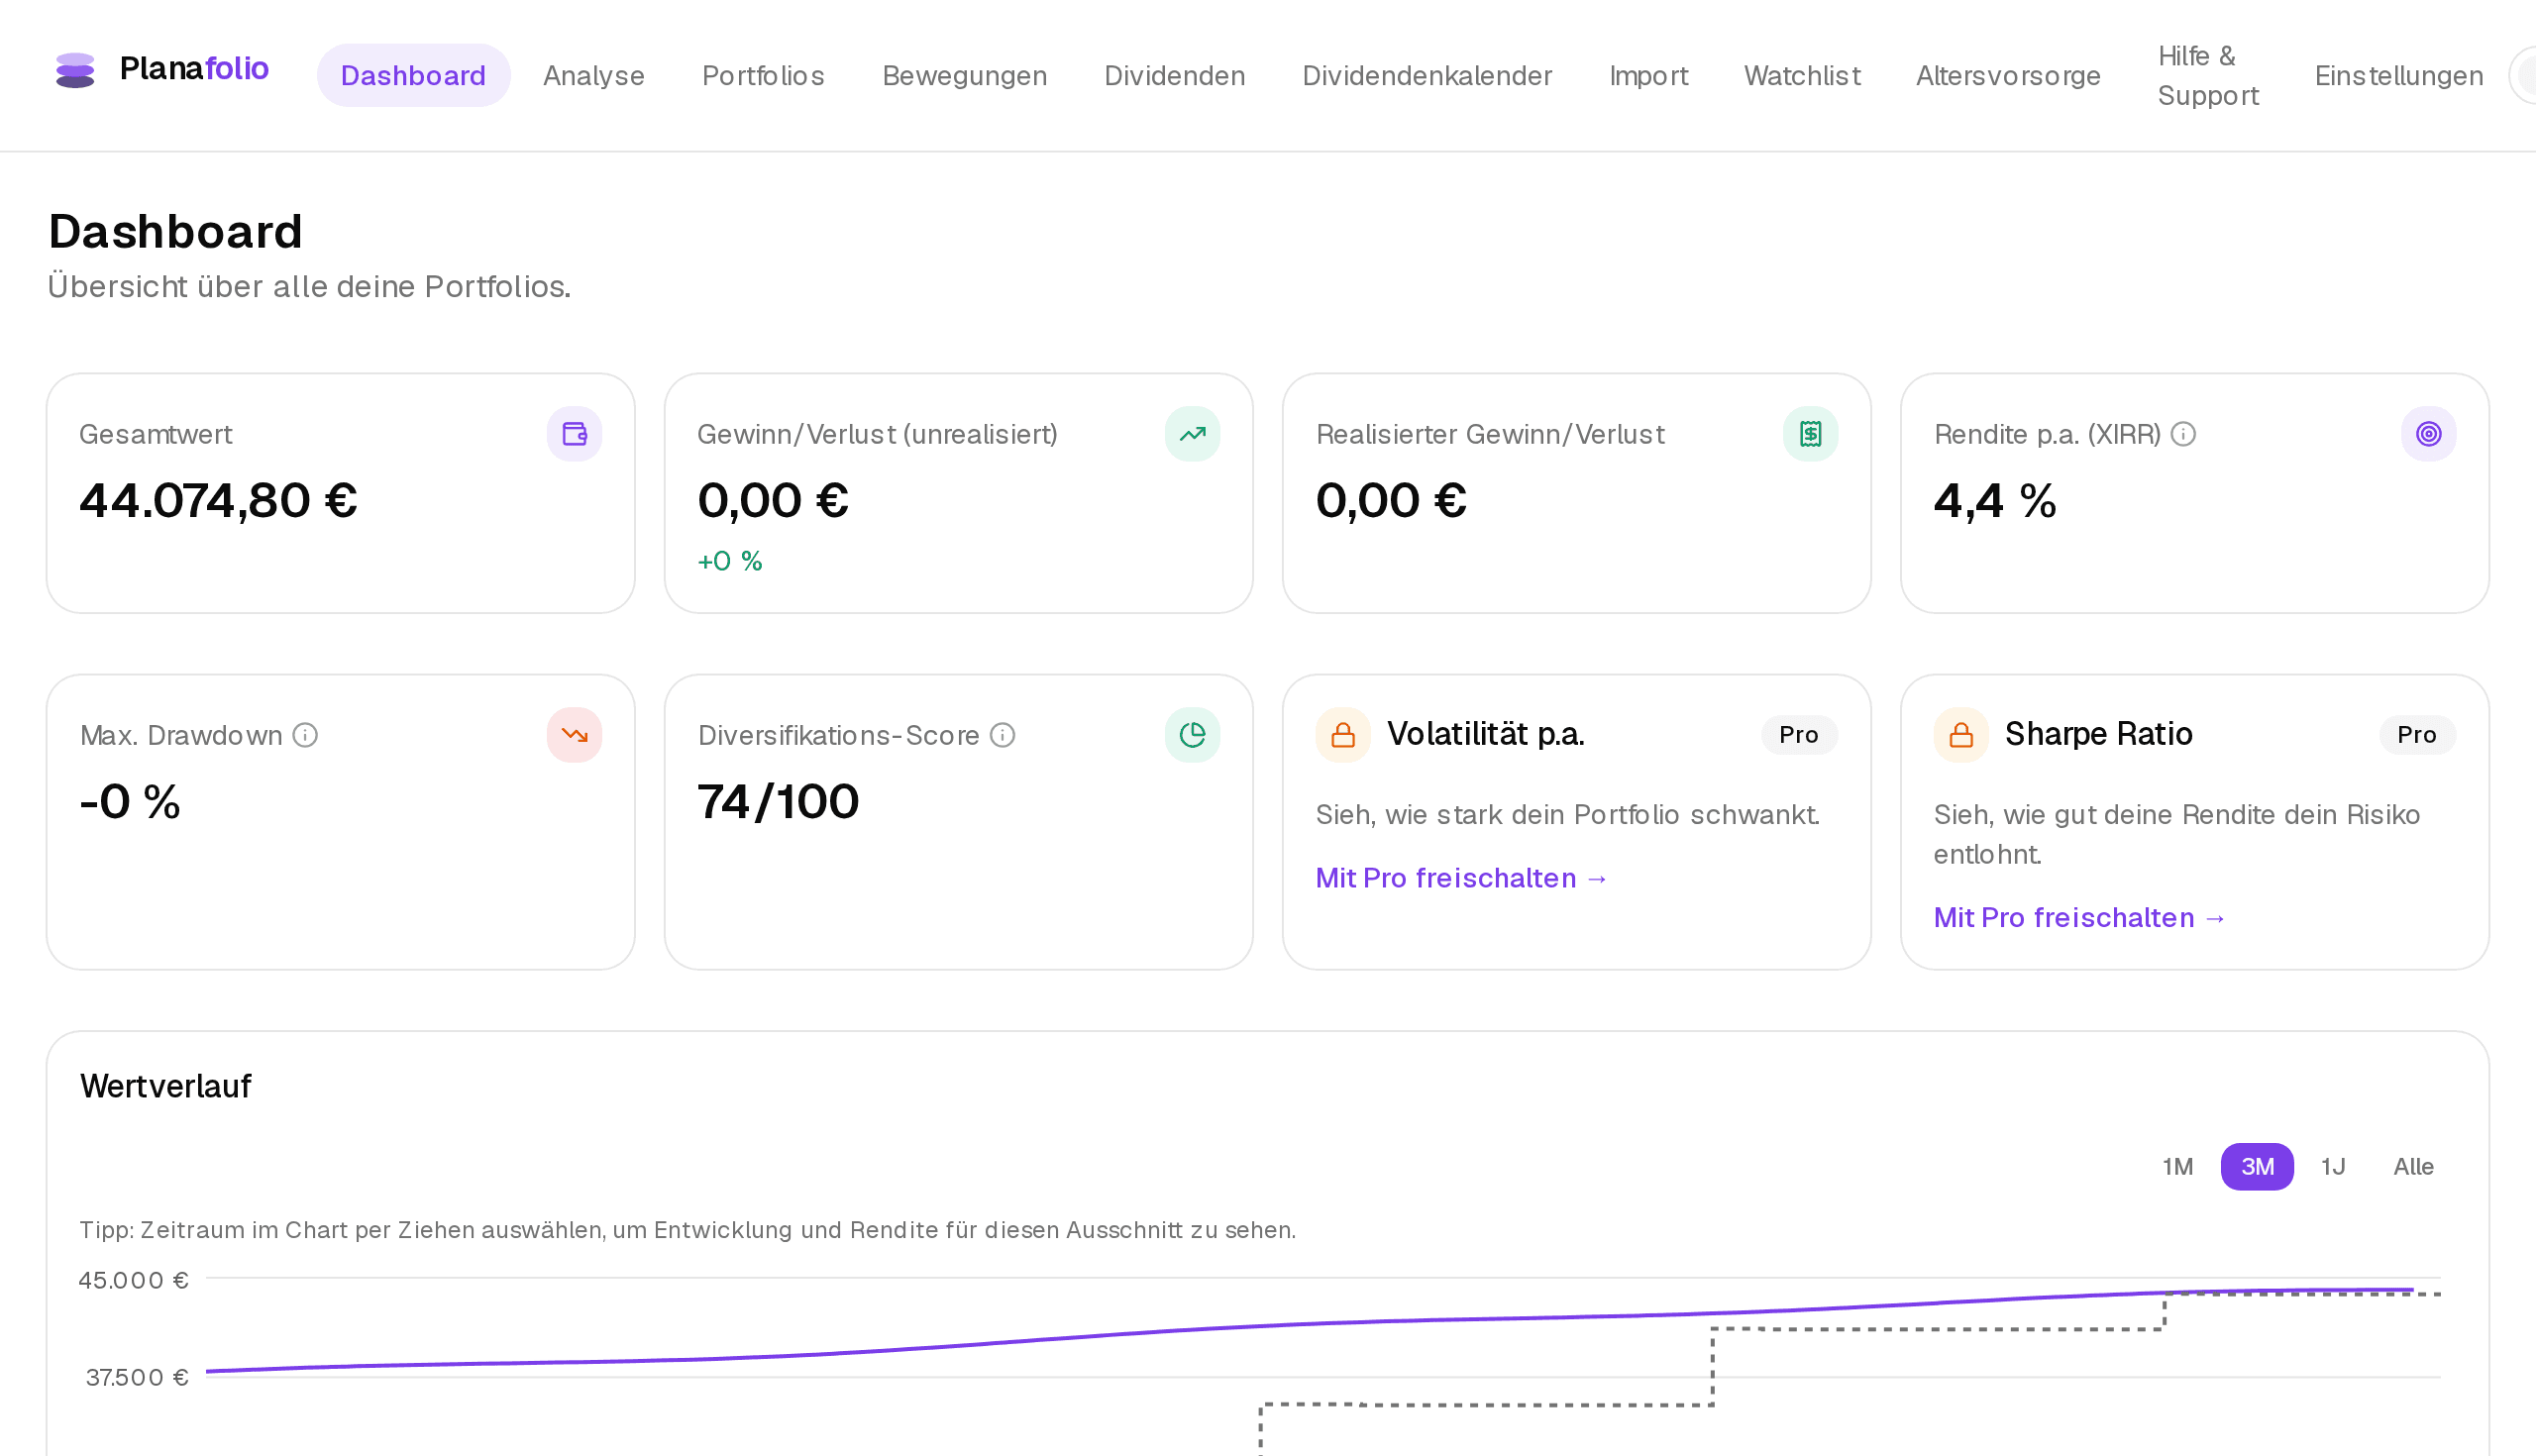Go to the Import page
Viewport: 2536px width, 1456px height.
(x=1648, y=76)
